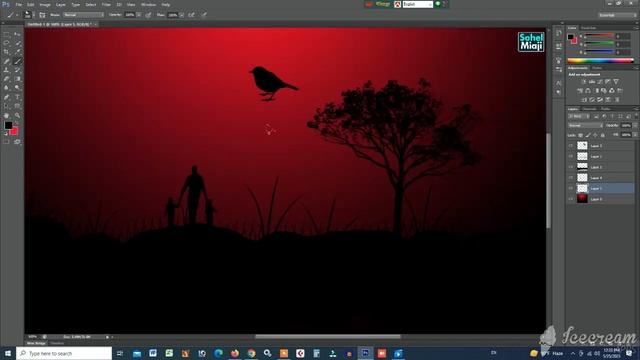This screenshot has width=640, height=360.
Task: Toggle lock all for the layer
Action: point(603,135)
